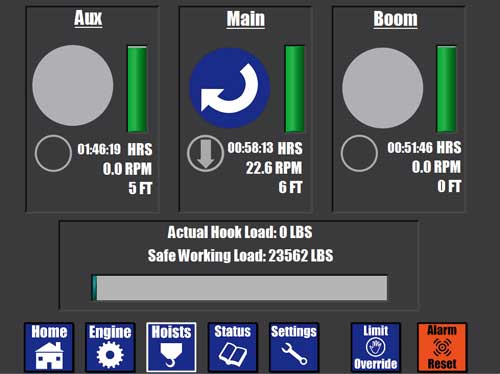
Task: Click Safe Working Load: 23562 LBS text
Action: tap(241, 256)
